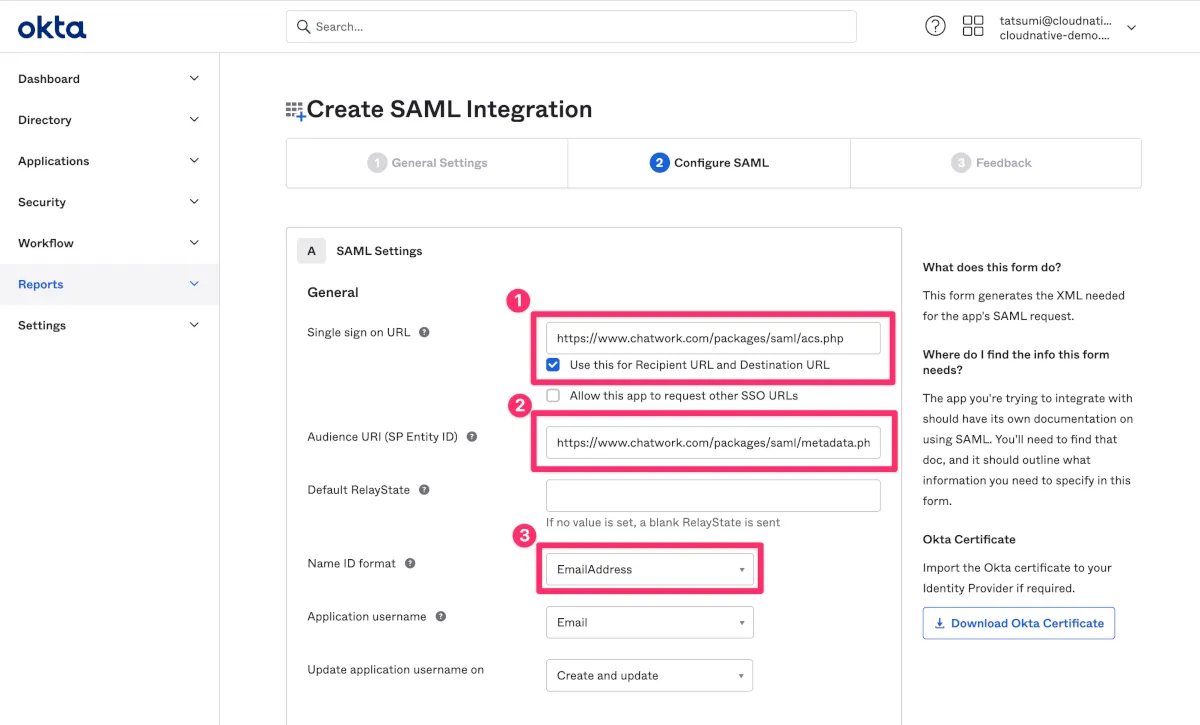Click help icon beside Single sign on URL
This screenshot has width=1200, height=725.
coord(424,332)
